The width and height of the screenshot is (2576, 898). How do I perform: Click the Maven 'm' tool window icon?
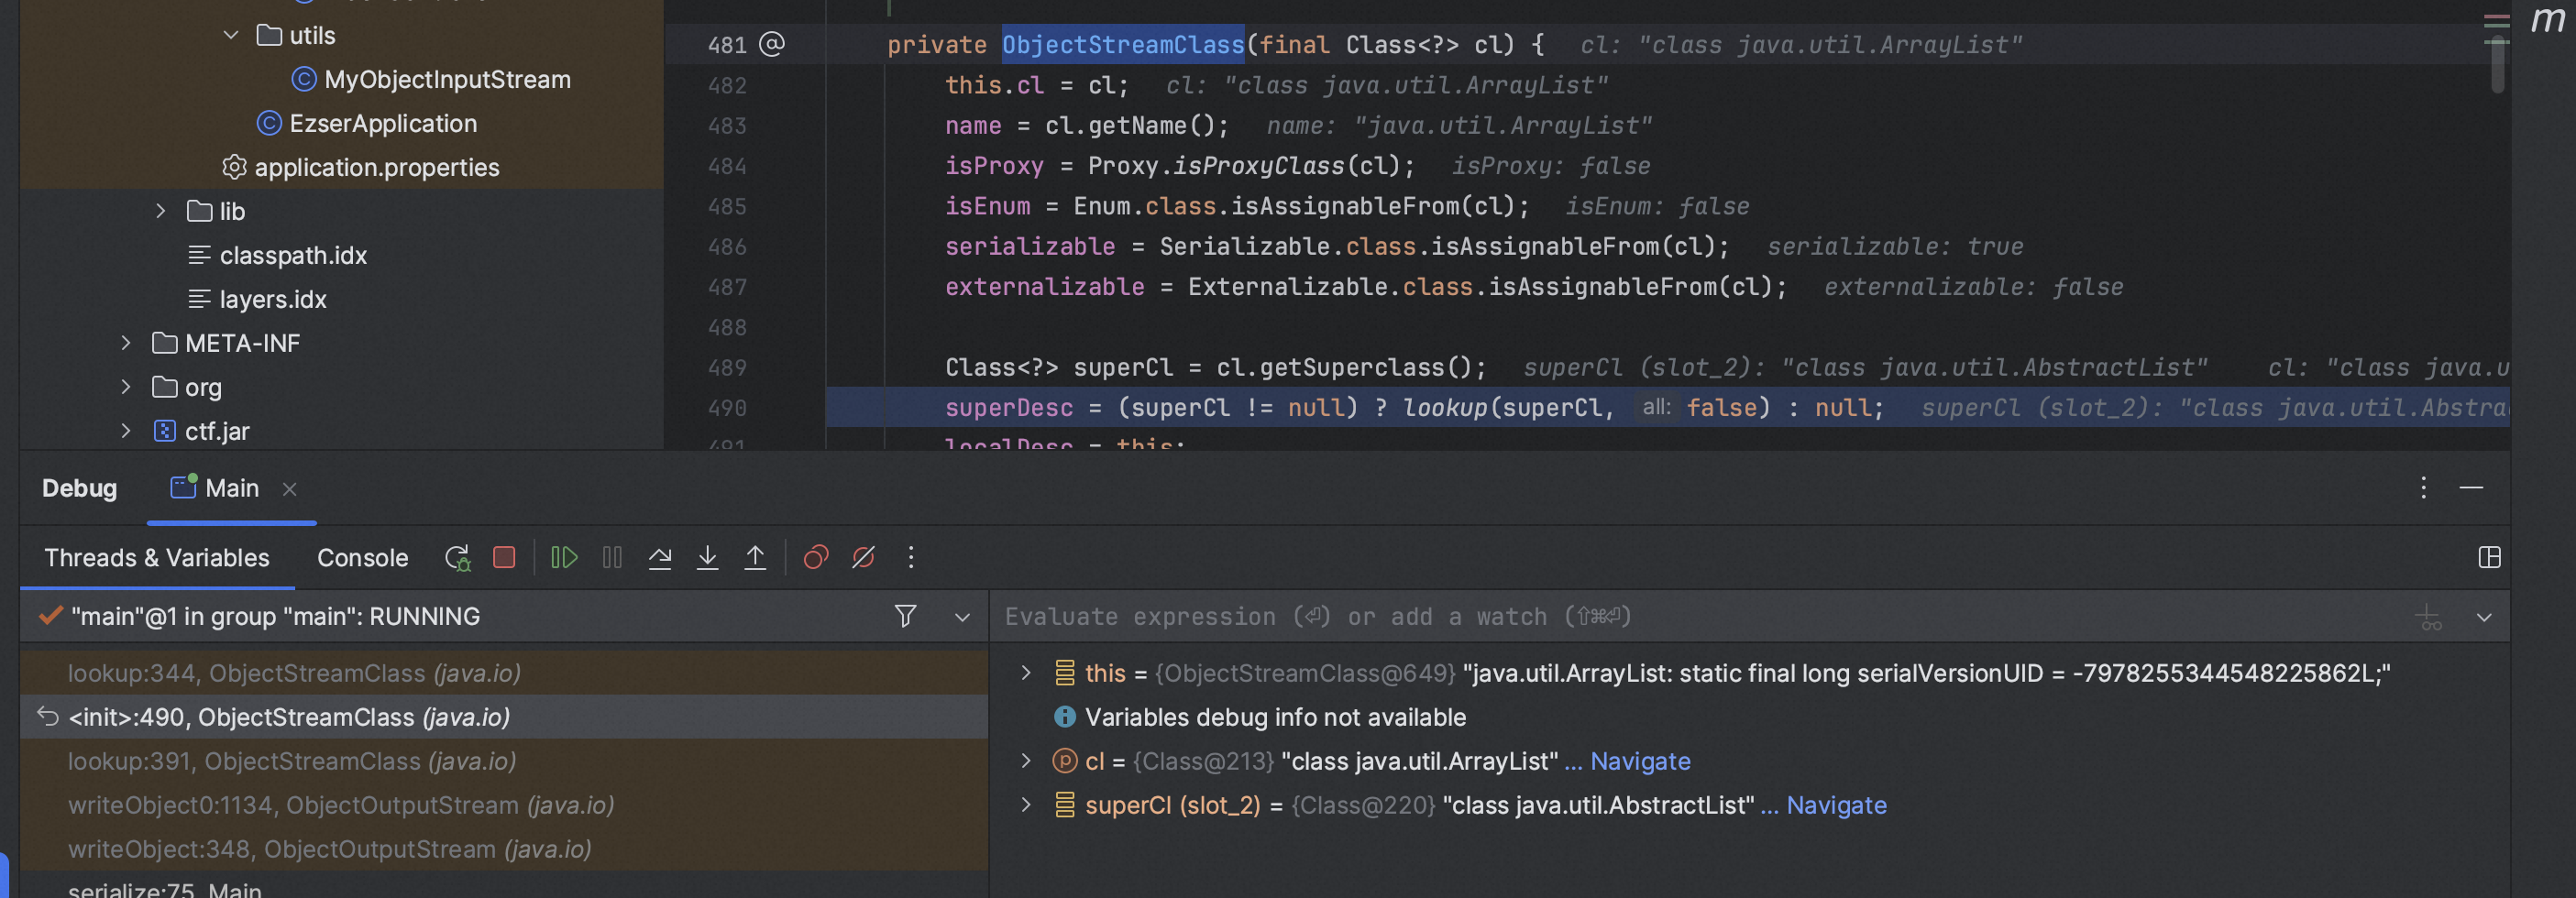tap(2548, 20)
